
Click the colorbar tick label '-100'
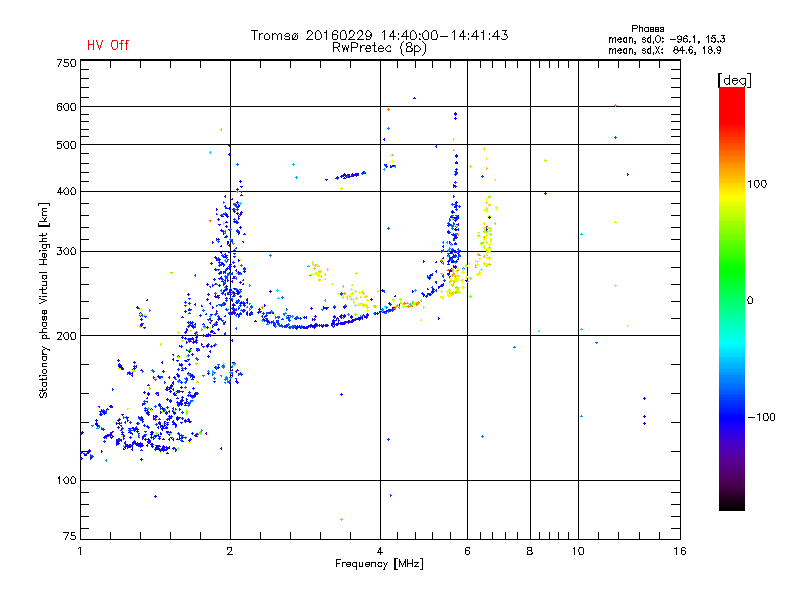[x=762, y=417]
